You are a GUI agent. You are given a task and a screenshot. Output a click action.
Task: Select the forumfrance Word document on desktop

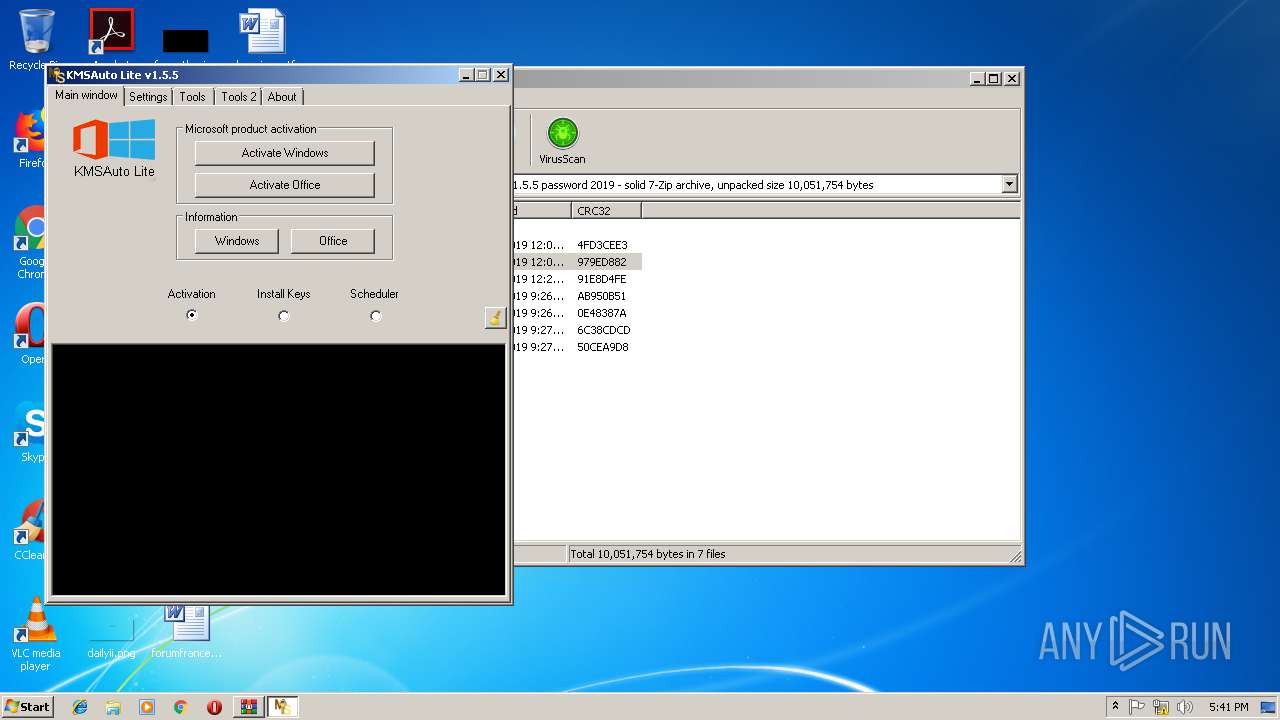point(187,632)
